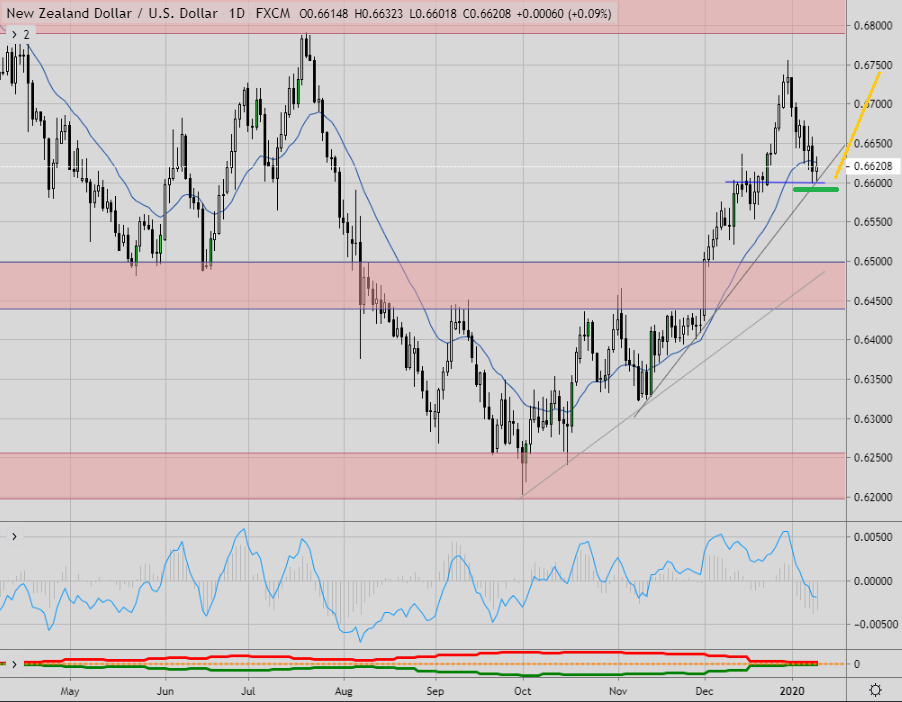
Task: Click the 0.64000 price axis label
Action: [873, 340]
